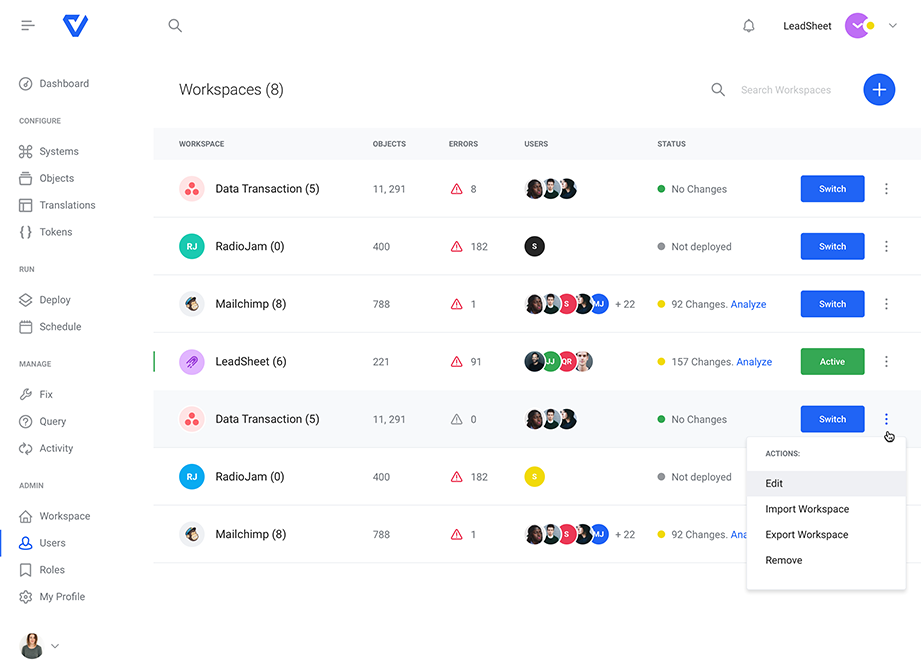Open the LeadSheet row three-dot menu
Viewport: 921px width, 666px height.
pyautogui.click(x=886, y=362)
